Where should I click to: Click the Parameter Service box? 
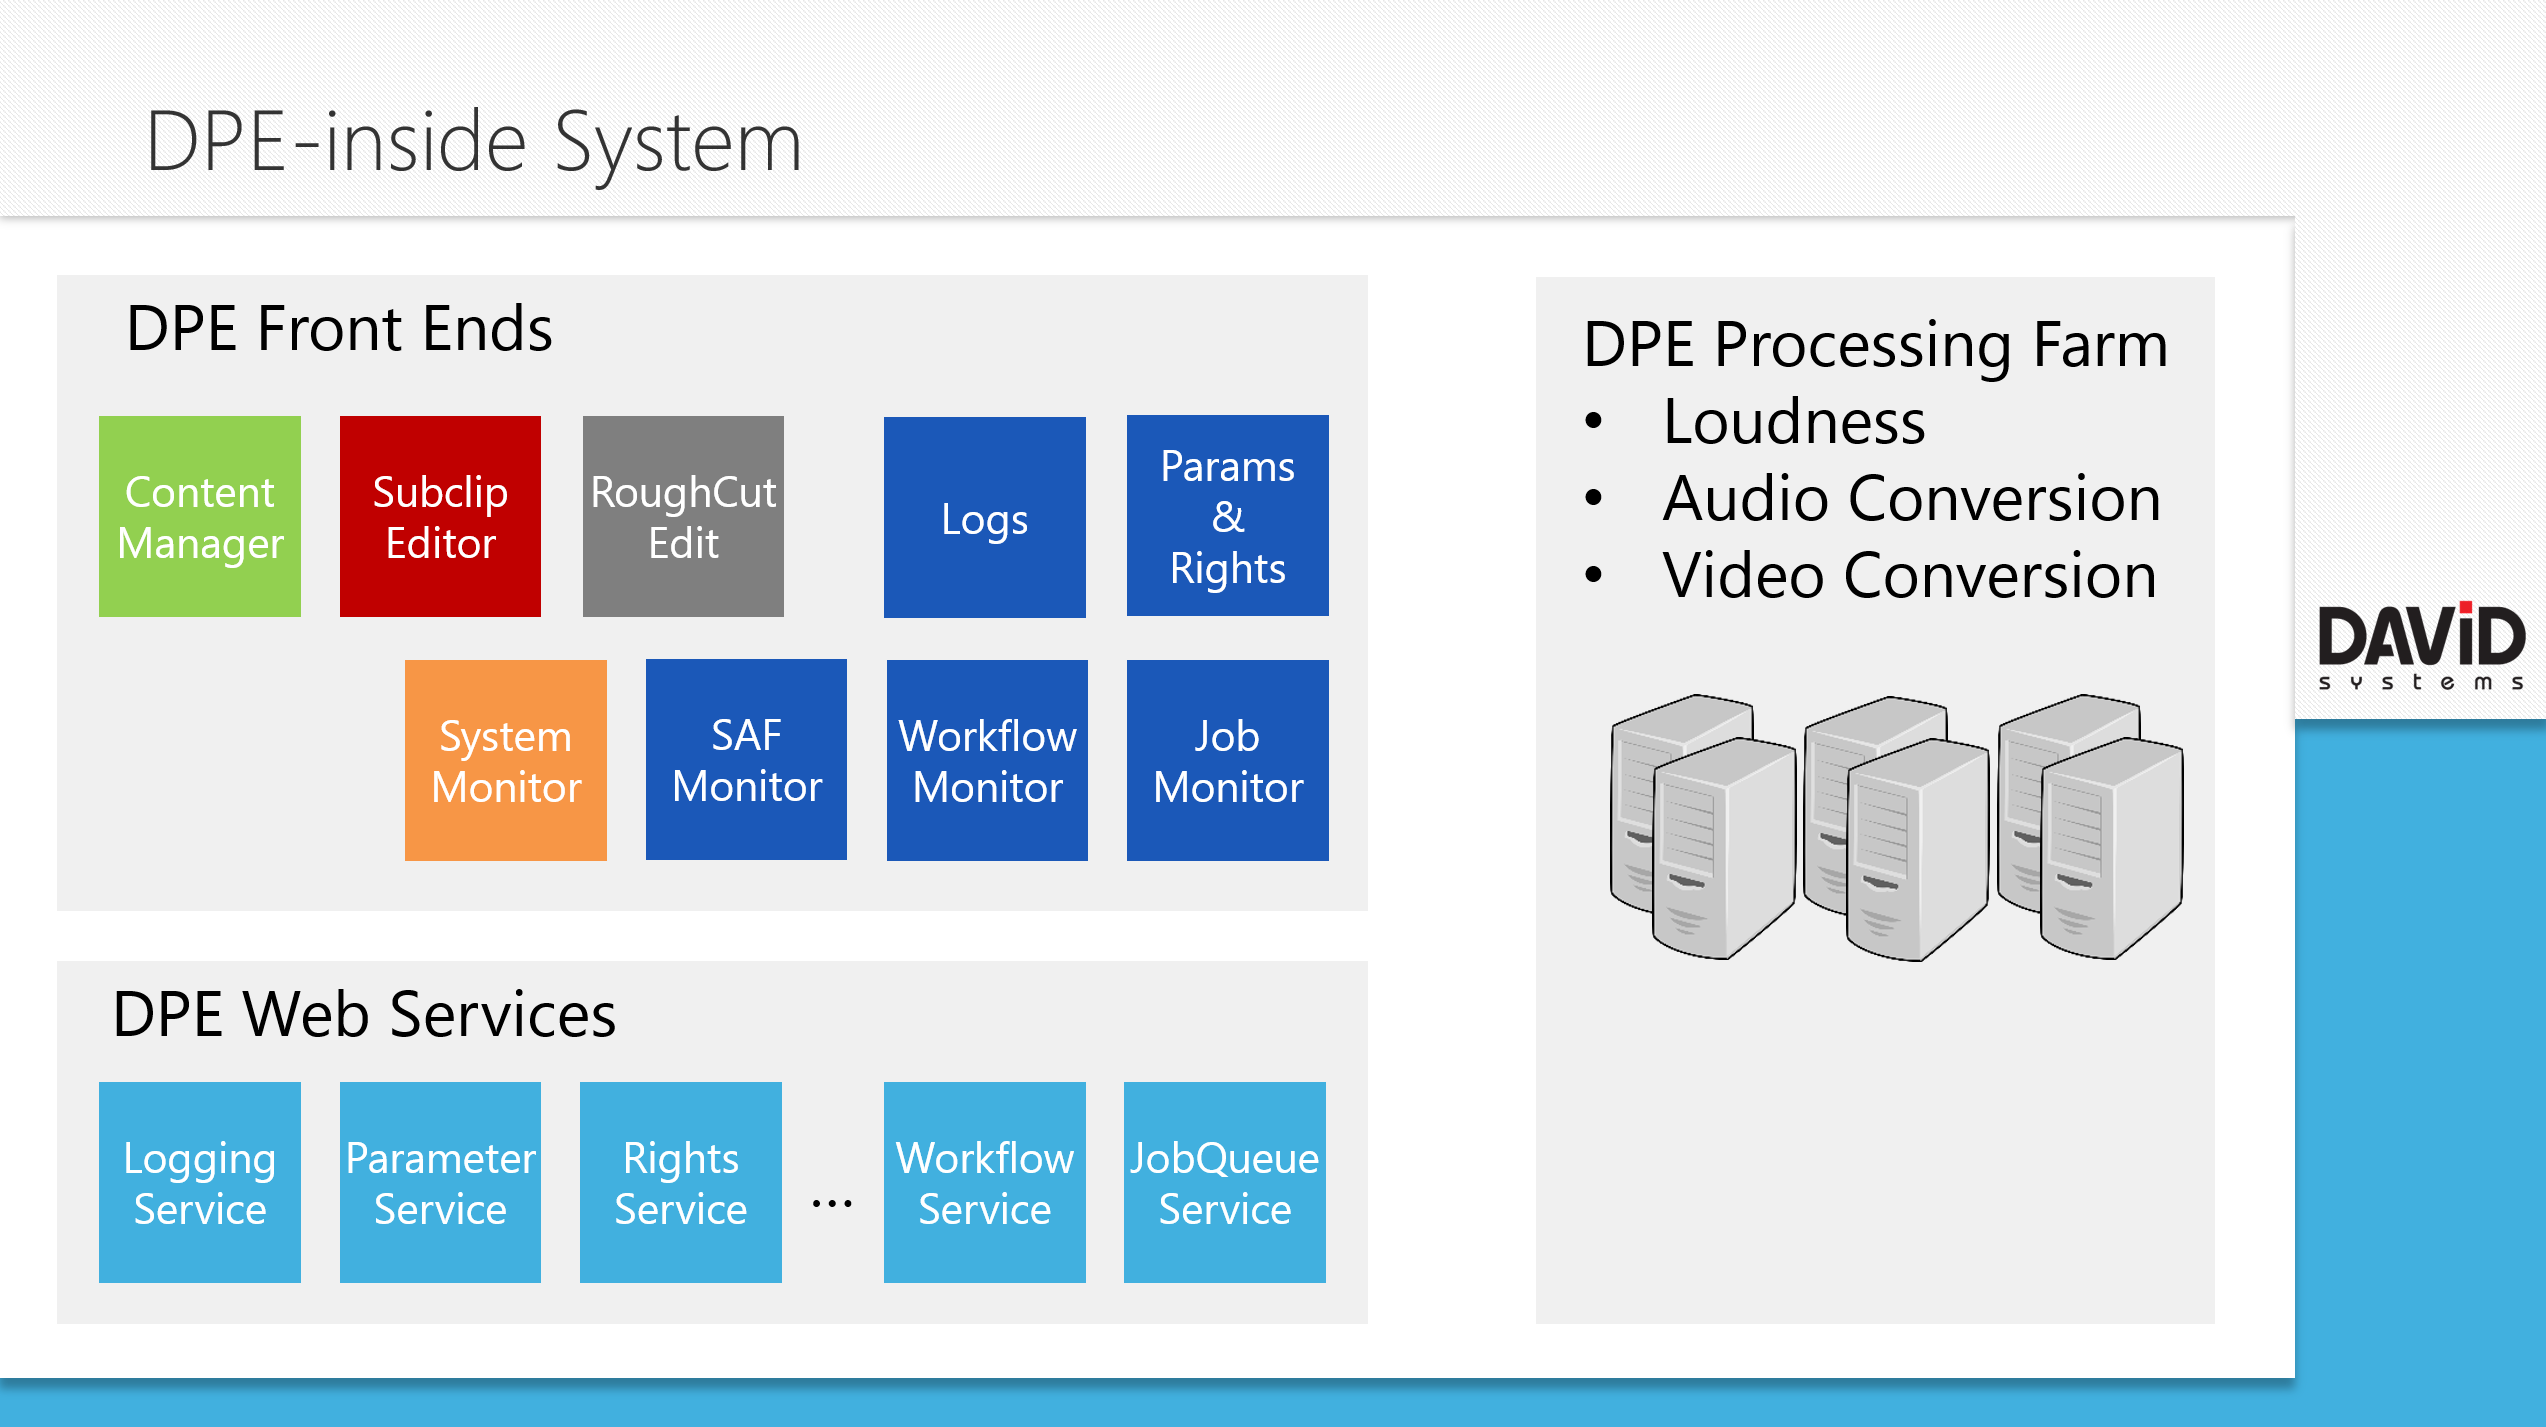[440, 1182]
